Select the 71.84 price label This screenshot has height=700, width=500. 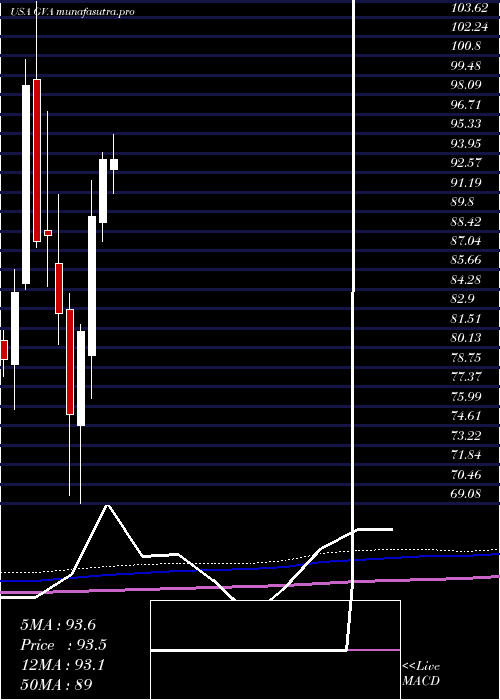(x=467, y=455)
